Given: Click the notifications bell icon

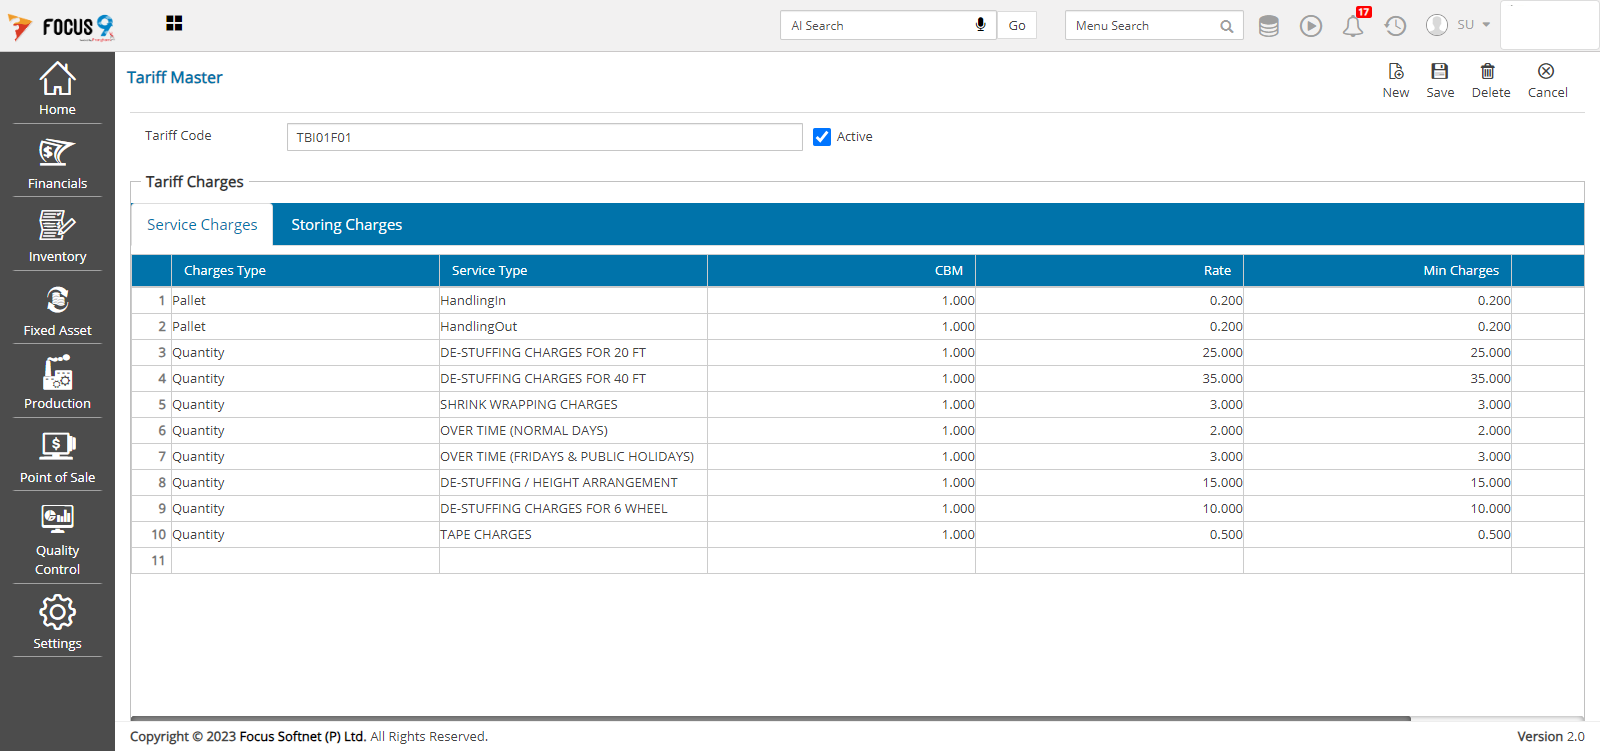Looking at the screenshot, I should (1353, 26).
